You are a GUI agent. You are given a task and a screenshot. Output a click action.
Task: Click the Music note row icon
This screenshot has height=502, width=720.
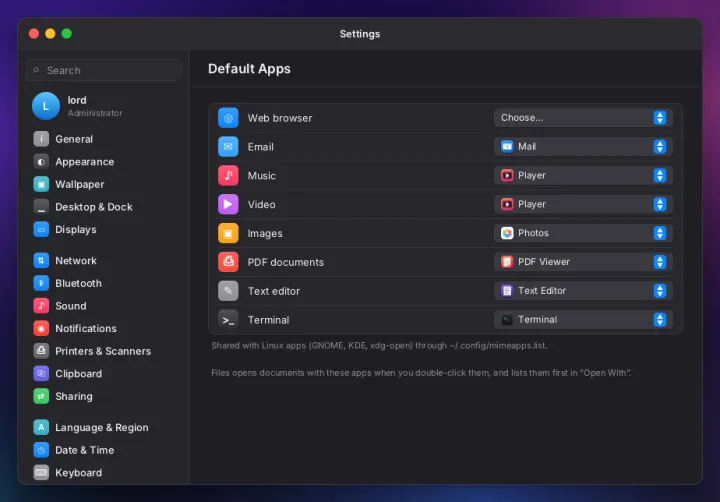pos(228,175)
